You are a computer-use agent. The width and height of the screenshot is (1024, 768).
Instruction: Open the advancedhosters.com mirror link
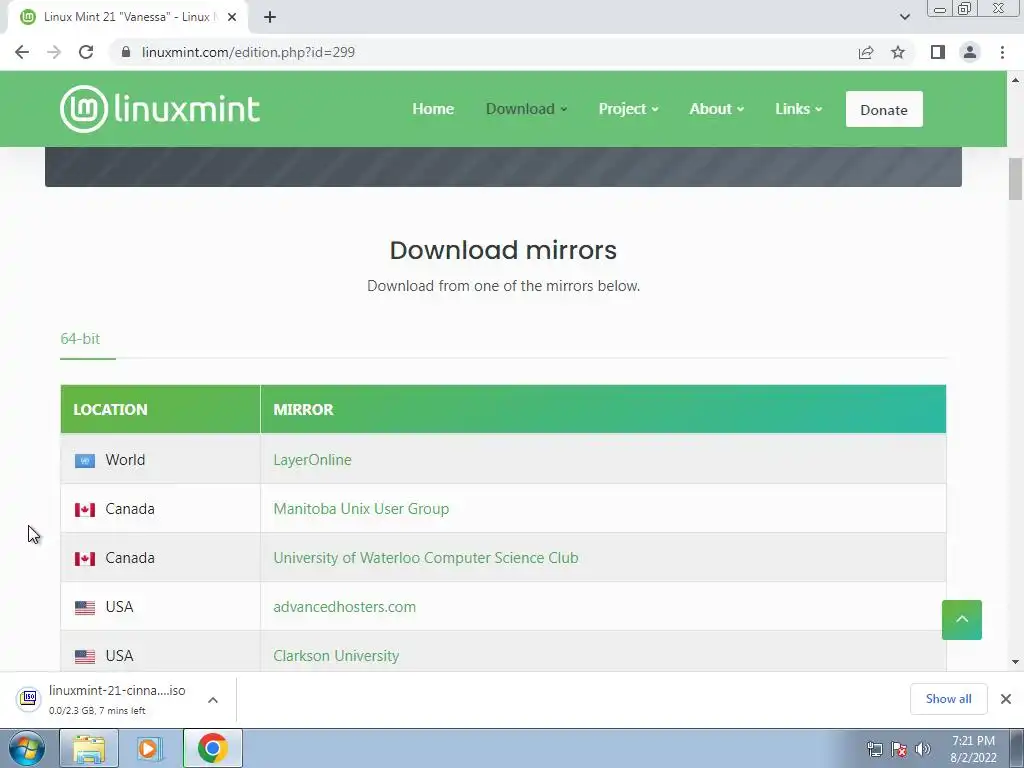coord(344,607)
